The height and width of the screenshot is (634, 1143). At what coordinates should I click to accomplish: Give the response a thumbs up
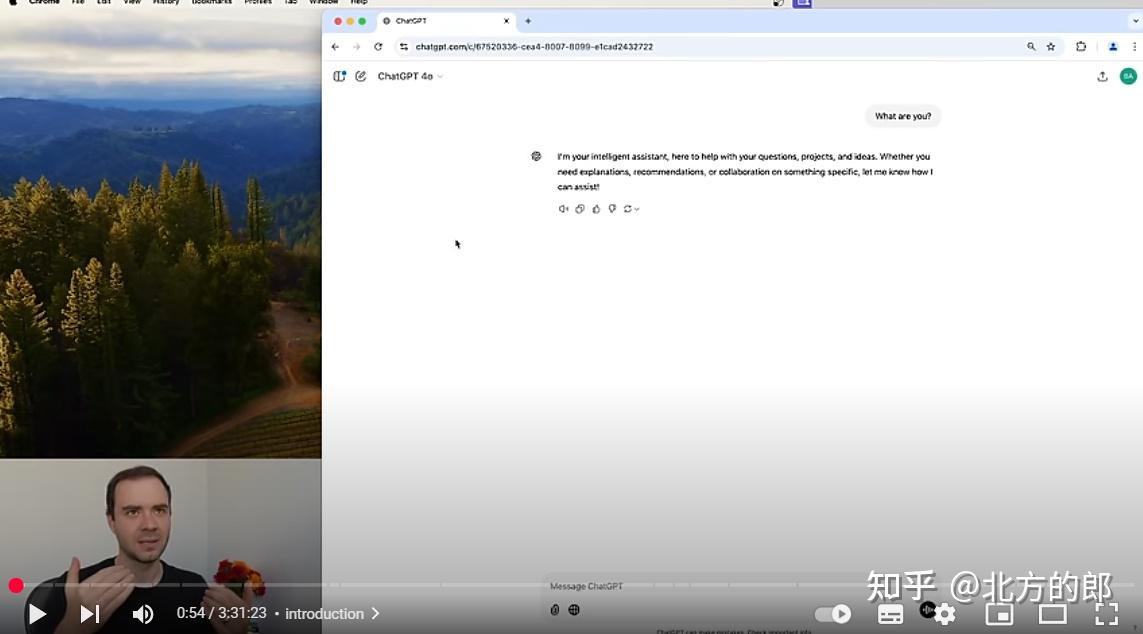(x=596, y=208)
